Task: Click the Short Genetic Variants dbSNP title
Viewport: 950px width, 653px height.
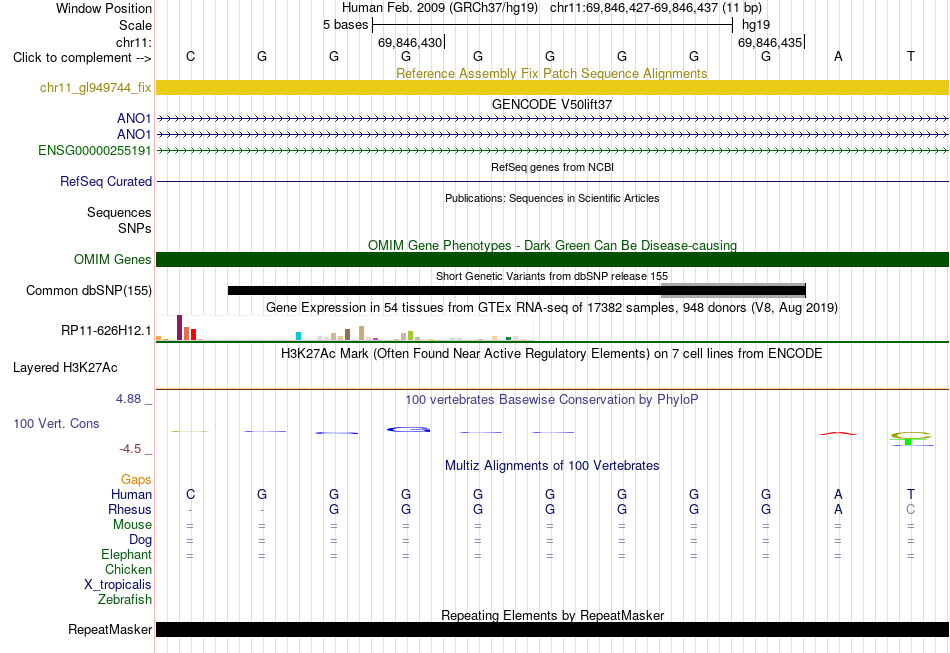Action: point(552,276)
